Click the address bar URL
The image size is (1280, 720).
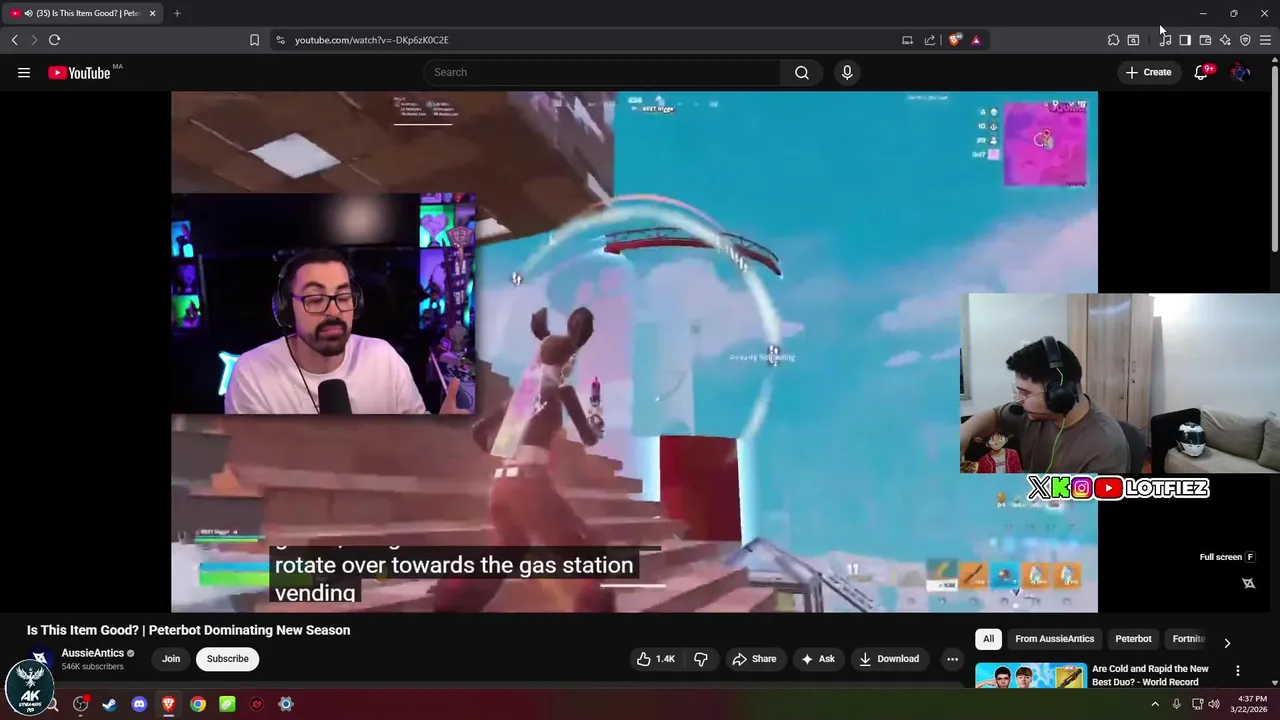tap(371, 40)
